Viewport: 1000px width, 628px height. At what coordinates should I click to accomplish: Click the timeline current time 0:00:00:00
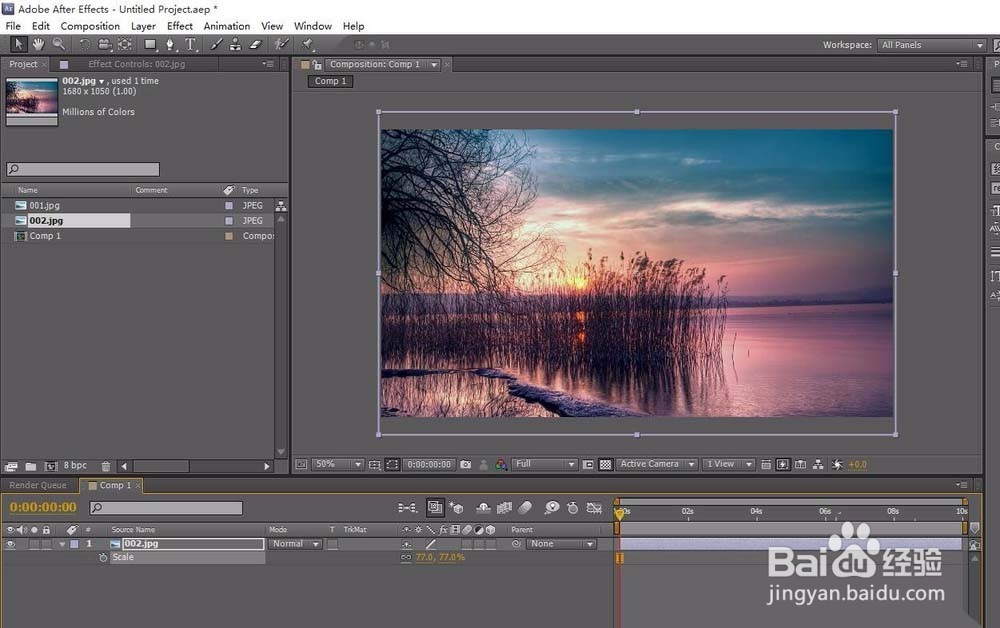point(43,507)
